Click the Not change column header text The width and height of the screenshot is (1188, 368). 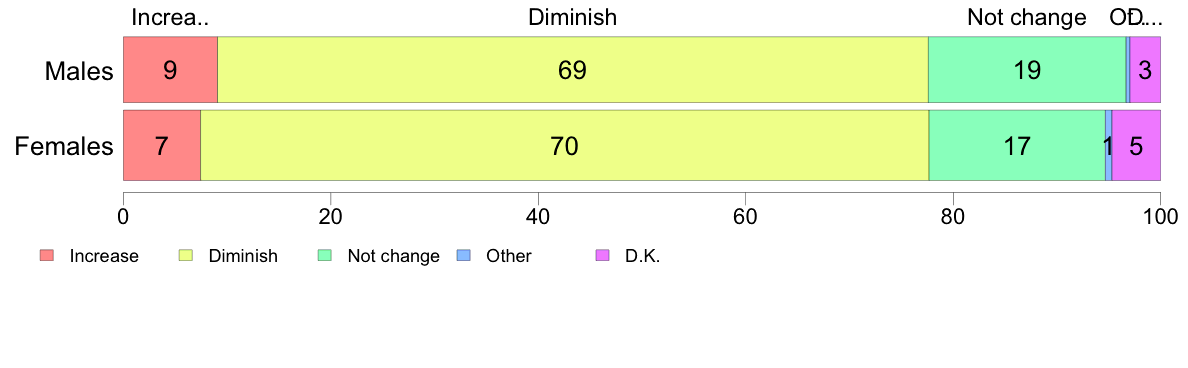tap(1027, 17)
